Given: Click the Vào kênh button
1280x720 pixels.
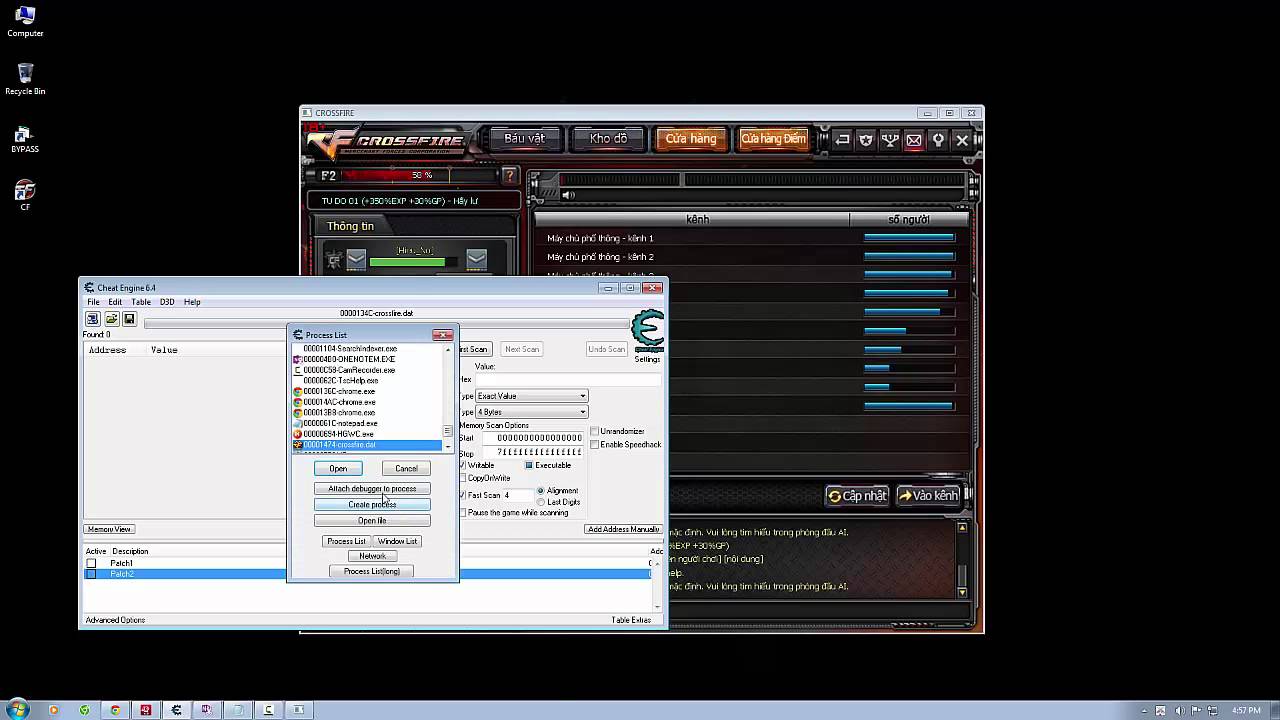Looking at the screenshot, I should pyautogui.click(x=928, y=496).
